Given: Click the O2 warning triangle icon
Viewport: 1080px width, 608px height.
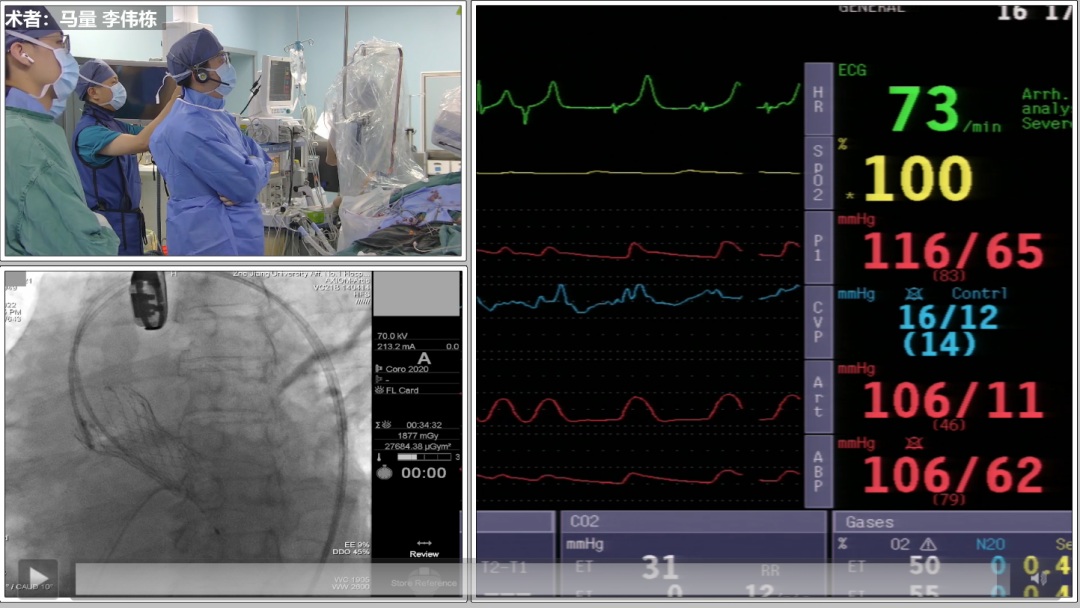Looking at the screenshot, I should pyautogui.click(x=928, y=545).
